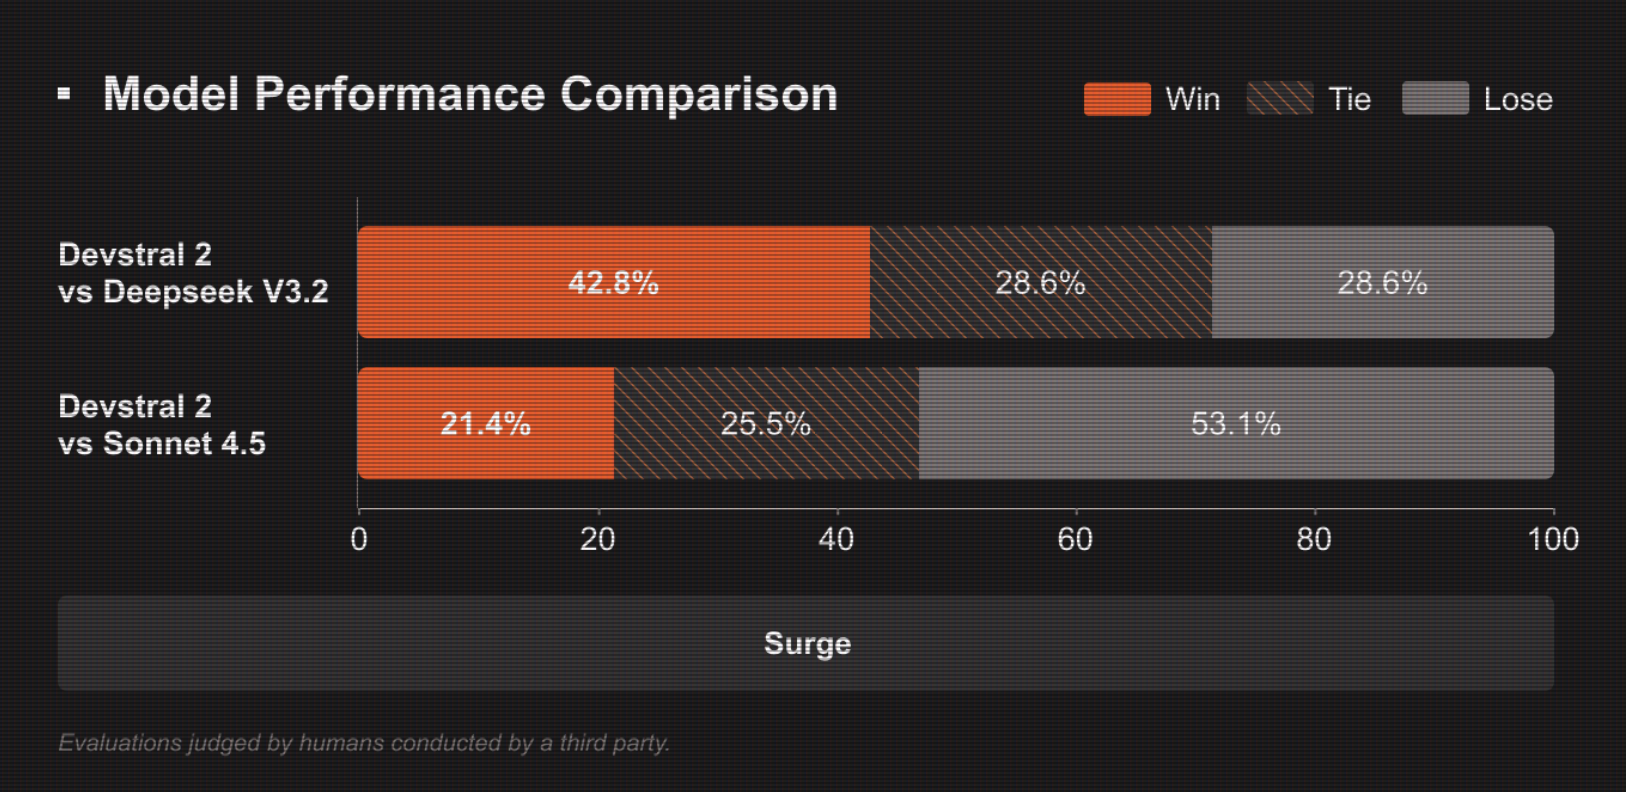
Task: Click the Devstral 2 vs Deepseek V3.2 label
Action: click(193, 273)
